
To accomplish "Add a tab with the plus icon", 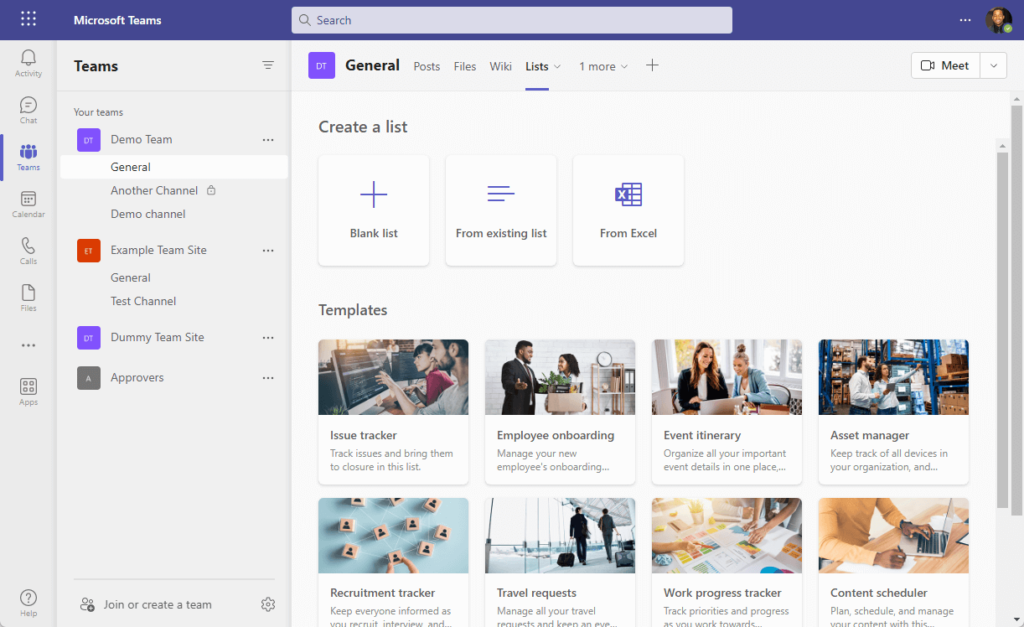I will (652, 65).
